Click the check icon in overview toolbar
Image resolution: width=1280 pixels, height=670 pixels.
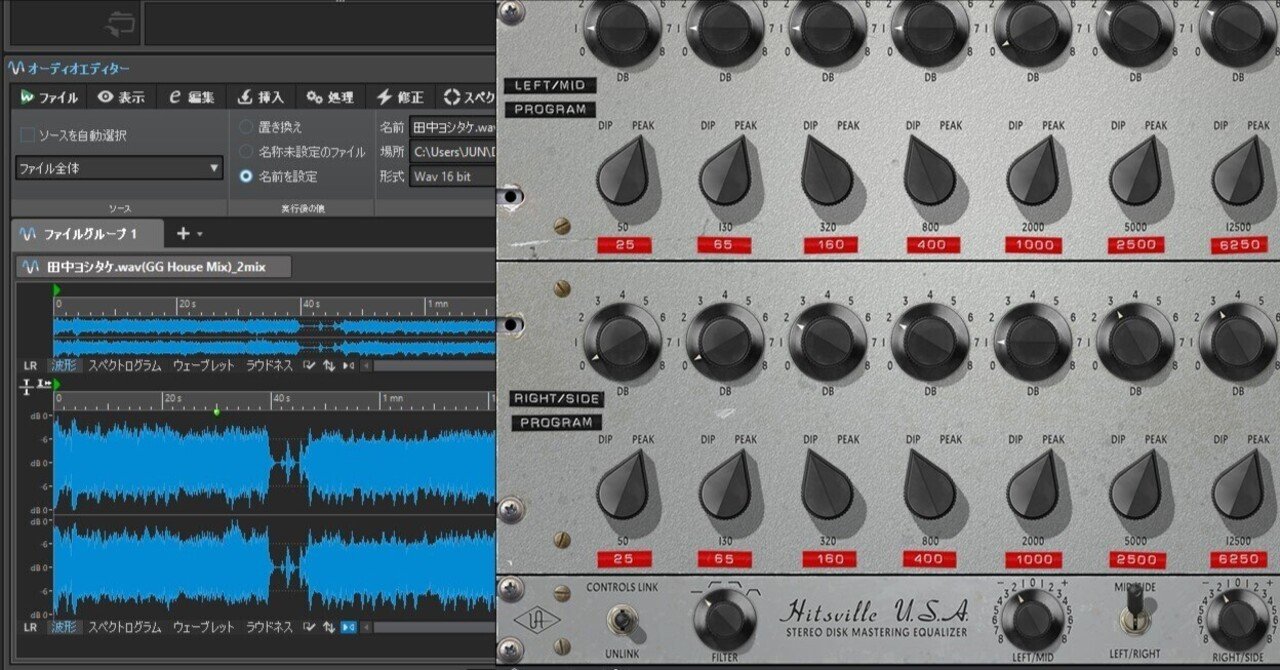[311, 366]
